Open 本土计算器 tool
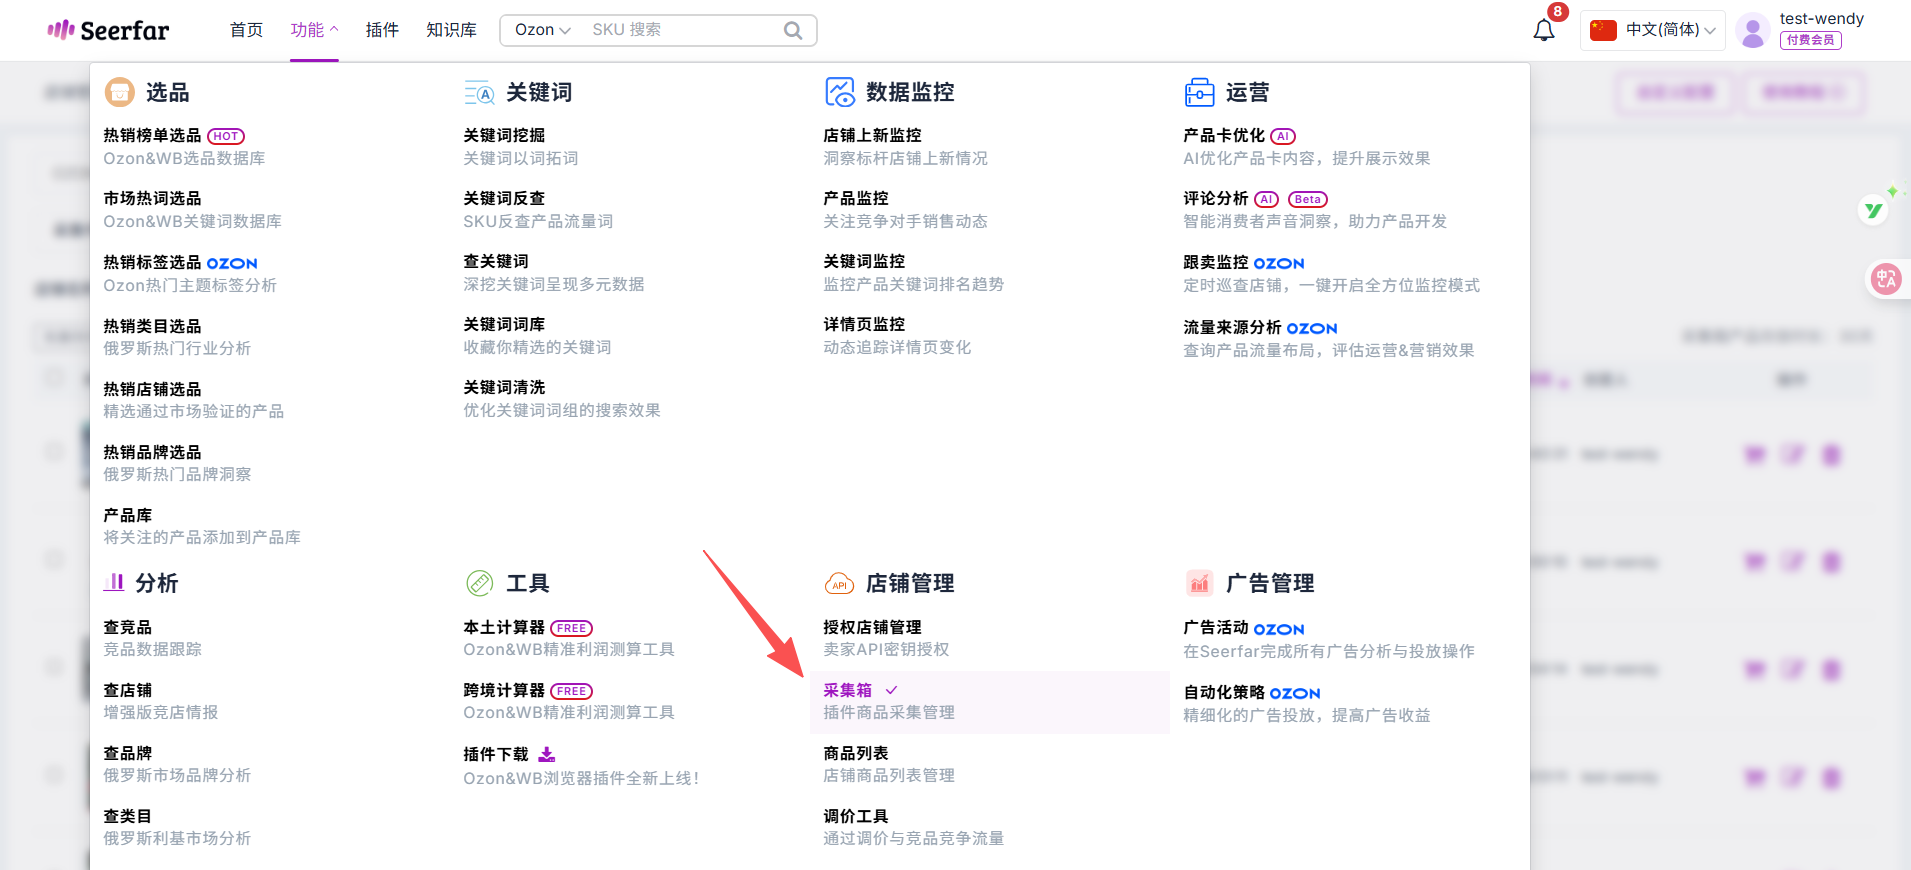Screen dimensions: 1911x870 (x=504, y=627)
